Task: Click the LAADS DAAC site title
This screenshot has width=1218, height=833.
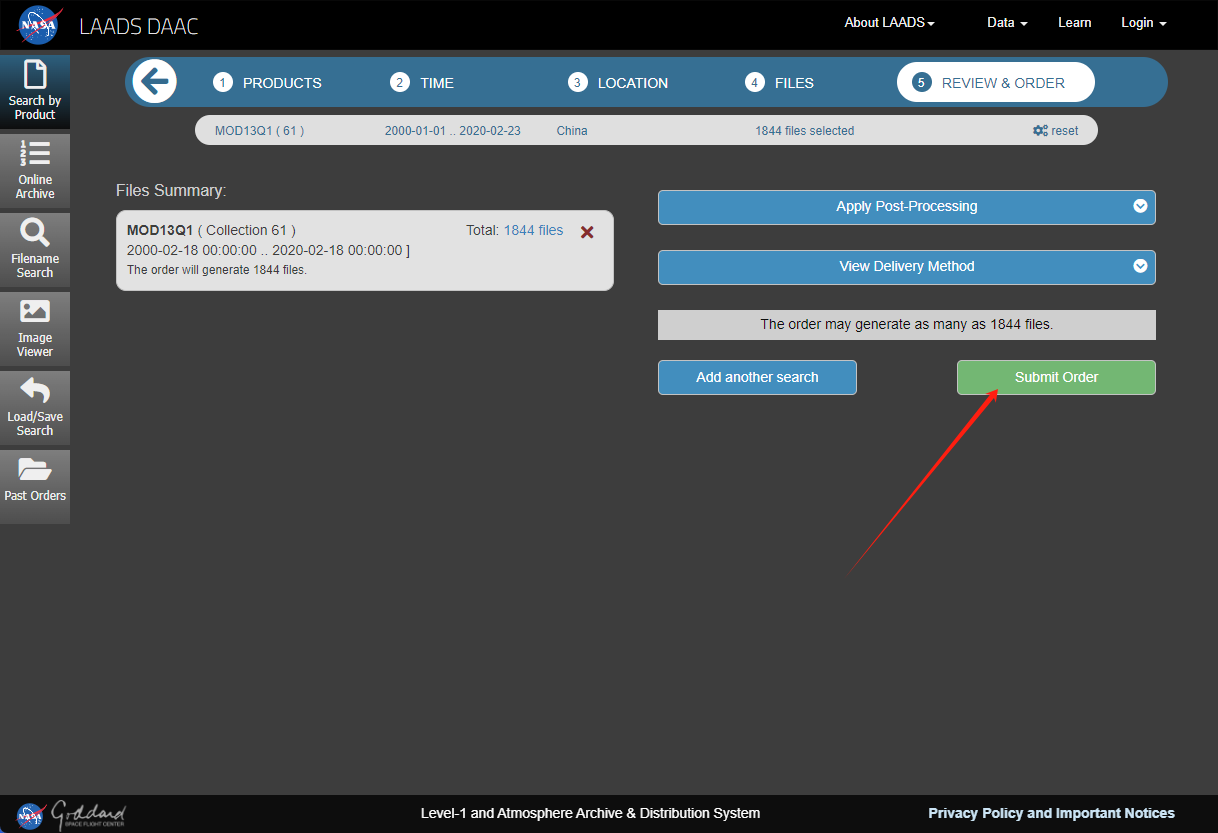Action: (139, 26)
